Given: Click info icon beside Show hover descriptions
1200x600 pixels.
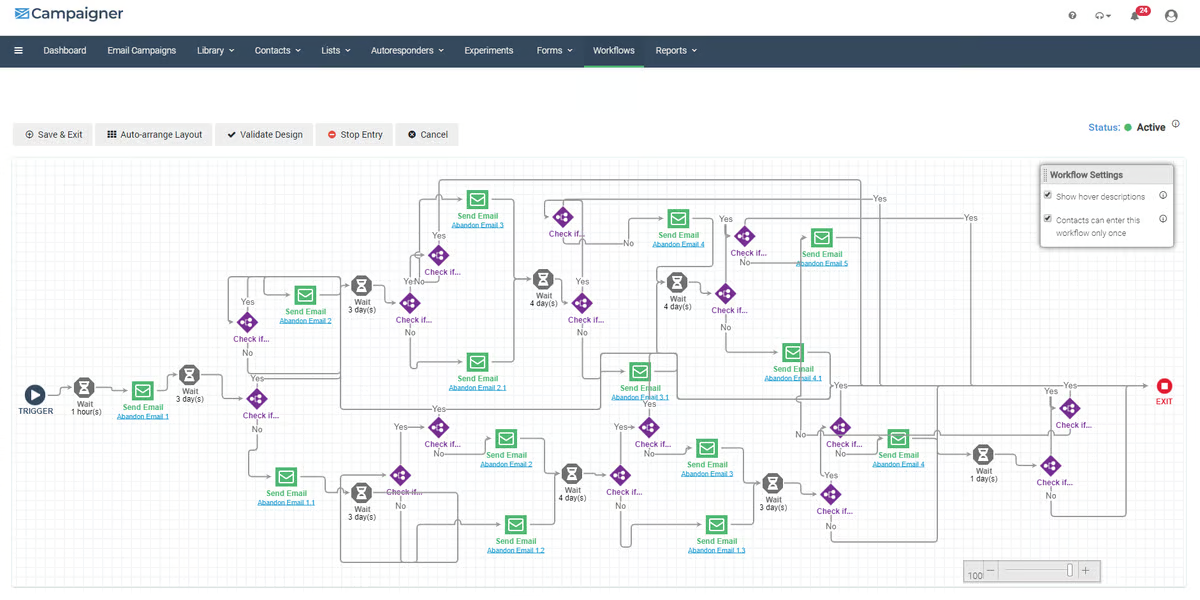Looking at the screenshot, I should [1163, 196].
